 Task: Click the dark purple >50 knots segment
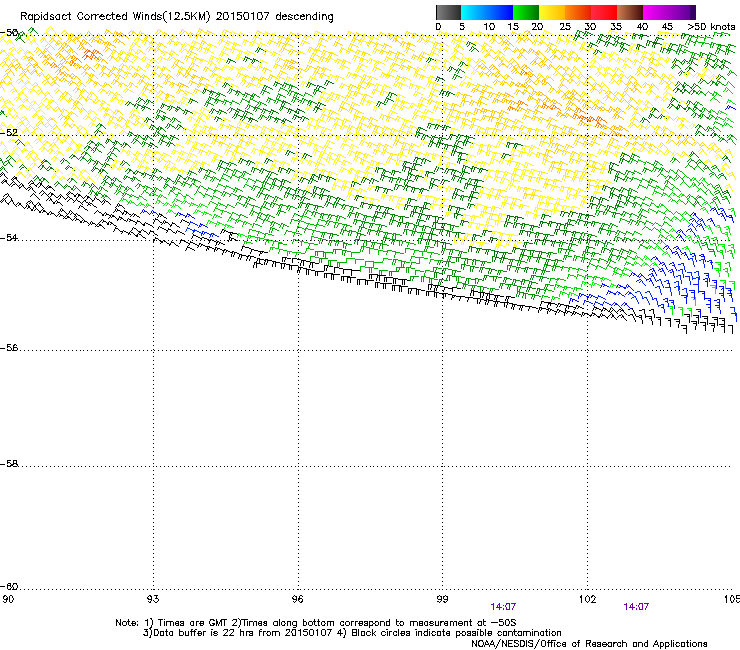(x=693, y=12)
